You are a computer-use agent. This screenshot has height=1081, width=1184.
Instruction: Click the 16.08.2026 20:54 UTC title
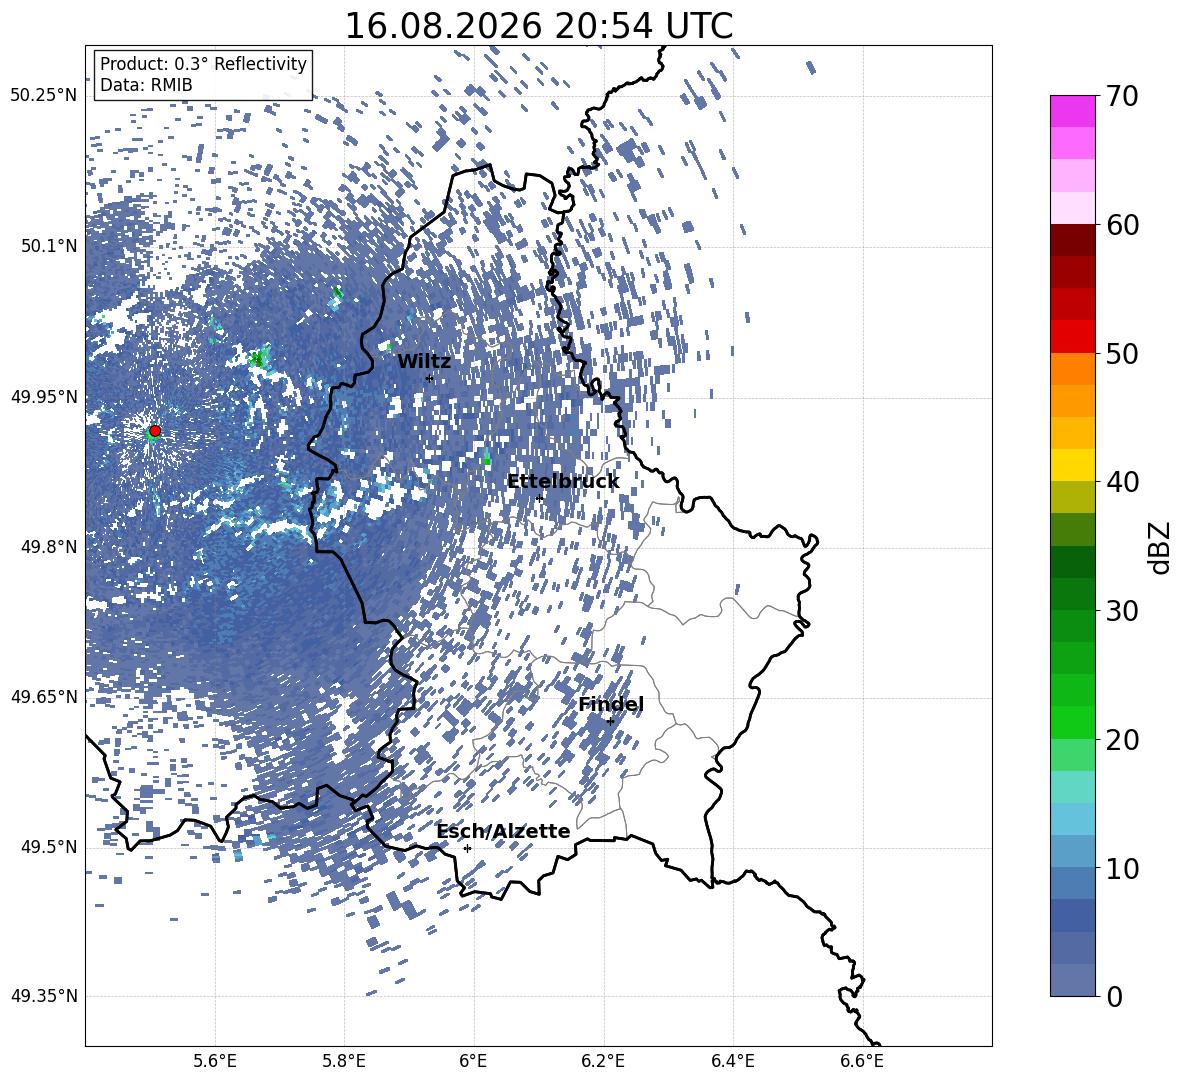coord(538,26)
